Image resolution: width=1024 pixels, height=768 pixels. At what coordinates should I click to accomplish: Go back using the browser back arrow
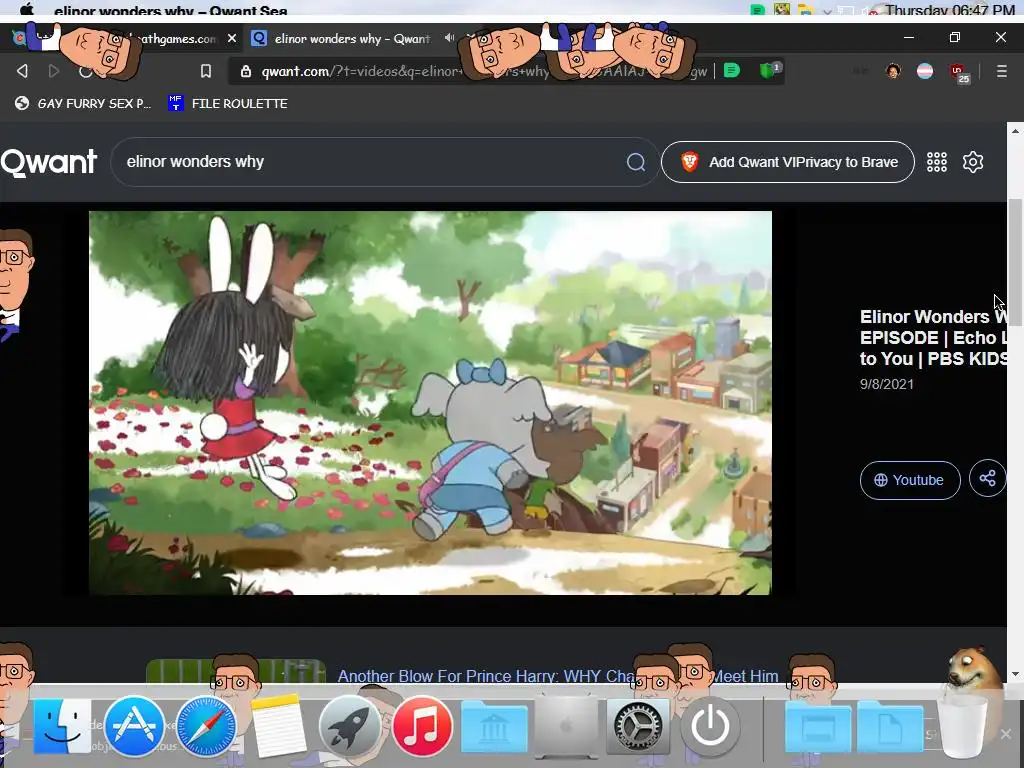pos(22,71)
